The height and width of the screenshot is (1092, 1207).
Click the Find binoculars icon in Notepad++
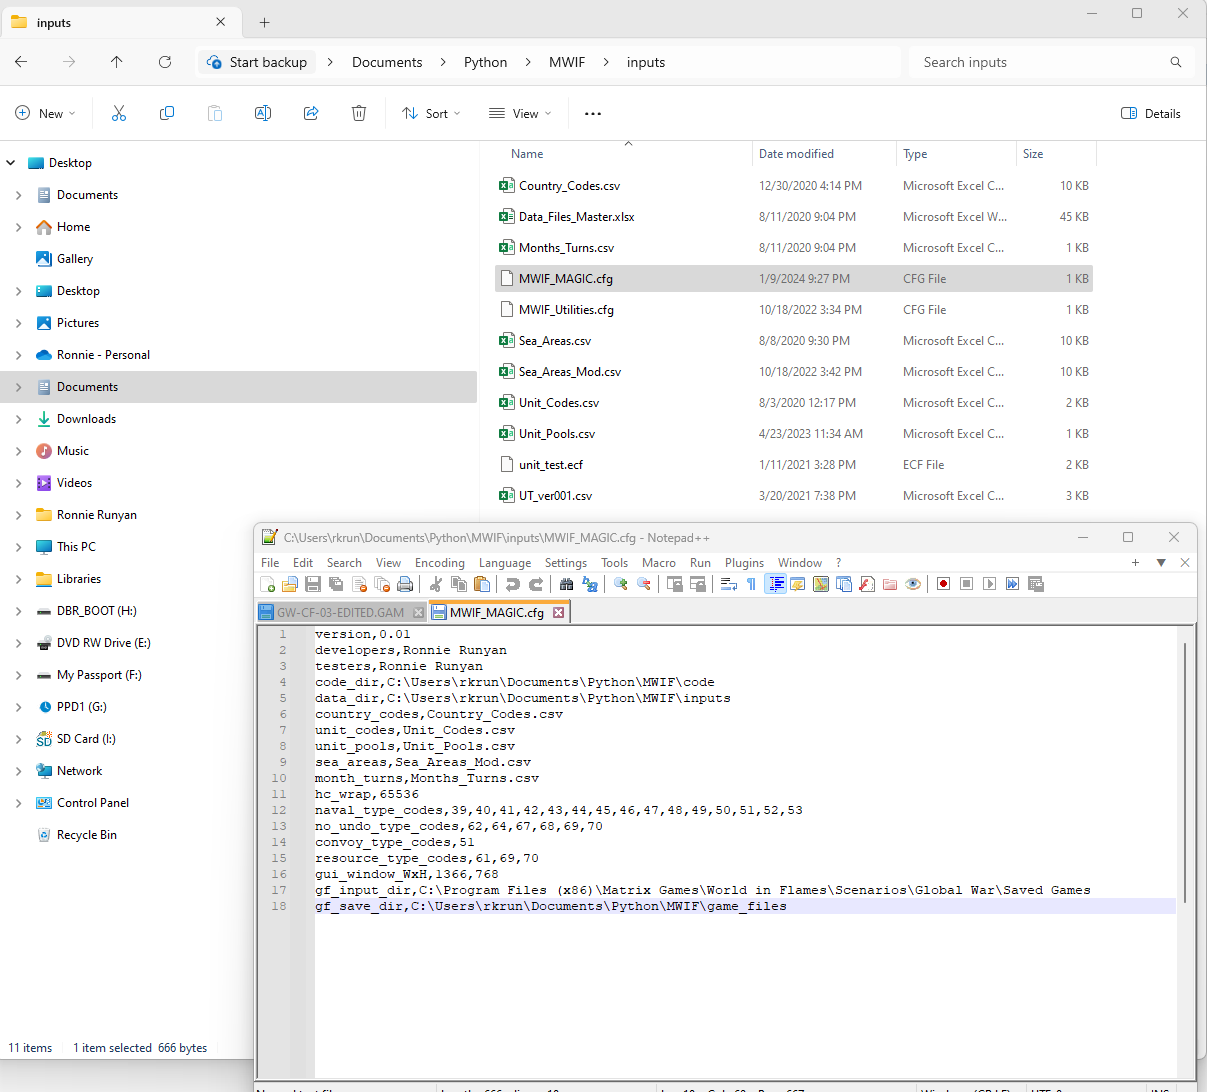coord(566,584)
